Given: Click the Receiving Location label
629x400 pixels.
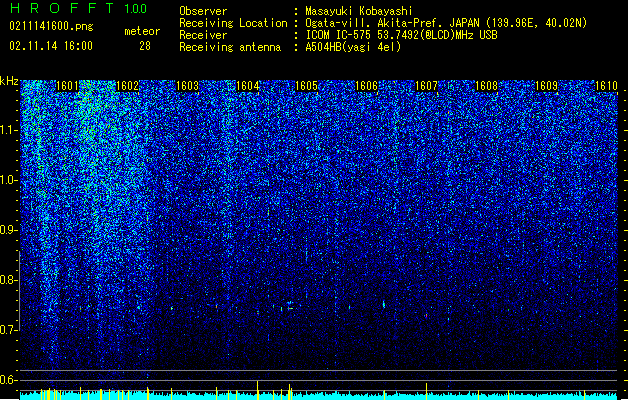Looking at the screenshot, I should click(x=233, y=23).
